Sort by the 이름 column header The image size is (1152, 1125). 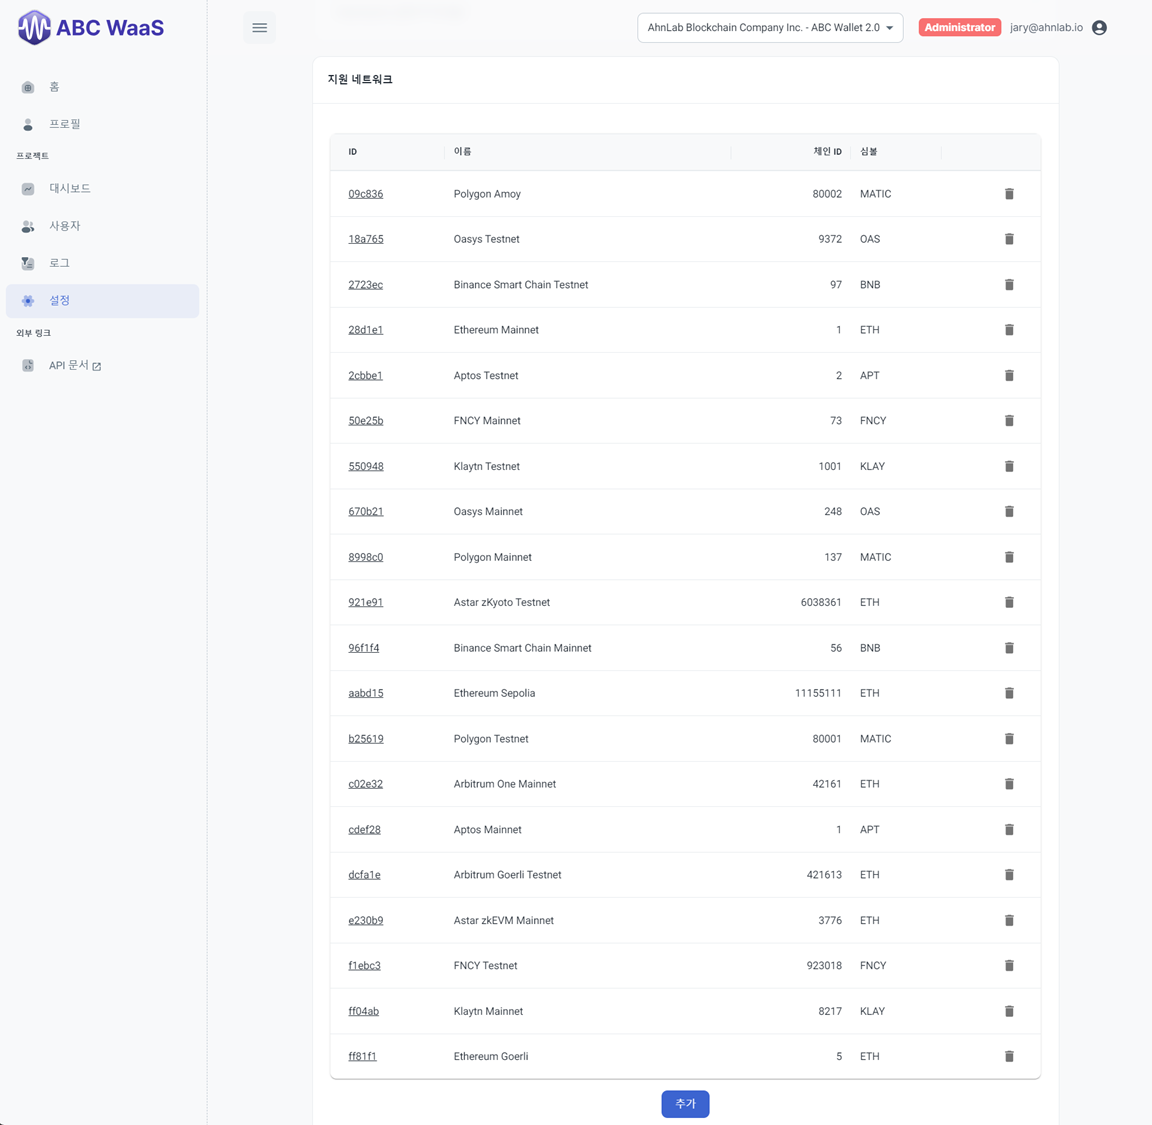[462, 151]
